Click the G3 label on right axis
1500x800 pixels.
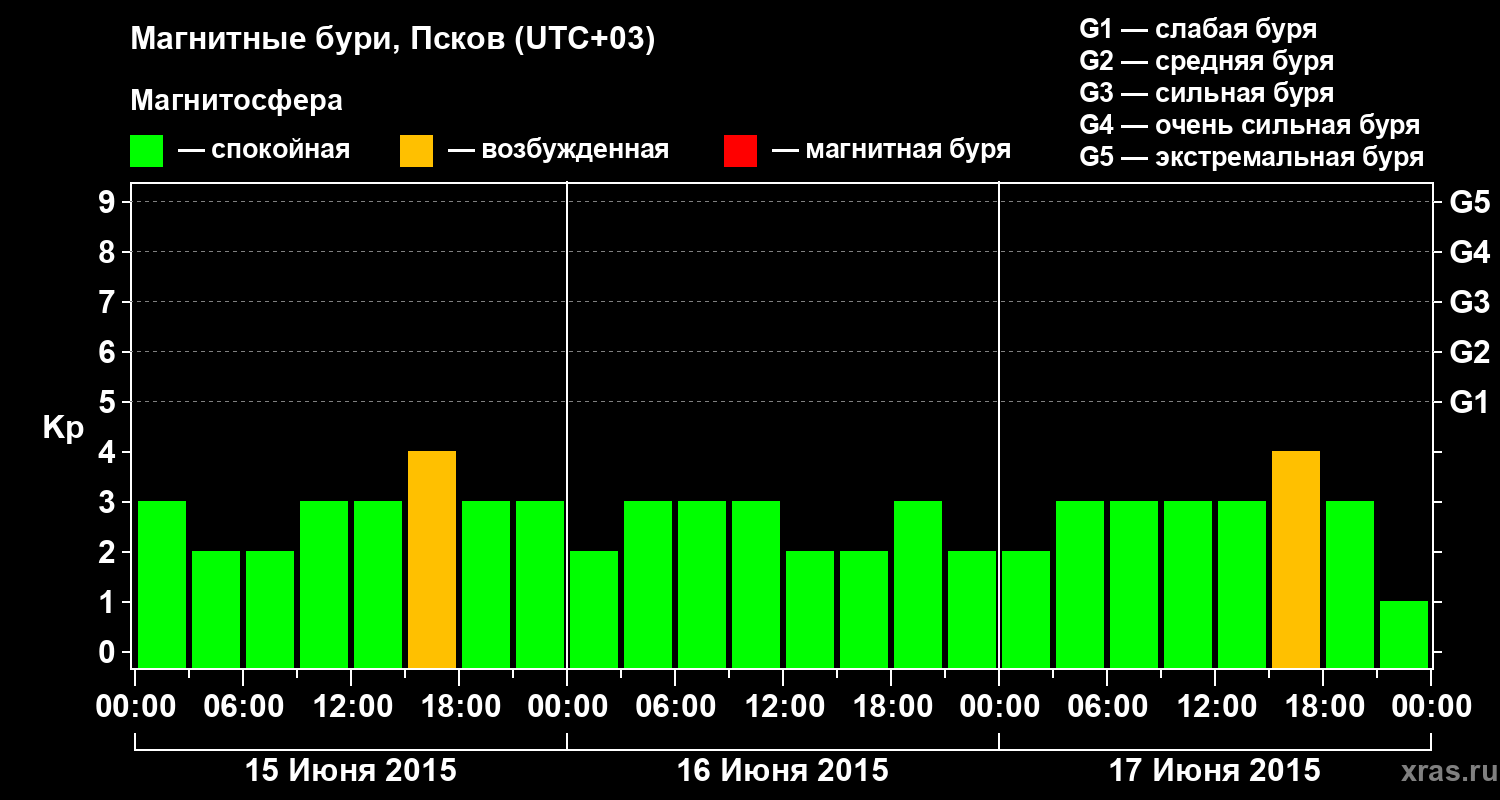[1470, 302]
